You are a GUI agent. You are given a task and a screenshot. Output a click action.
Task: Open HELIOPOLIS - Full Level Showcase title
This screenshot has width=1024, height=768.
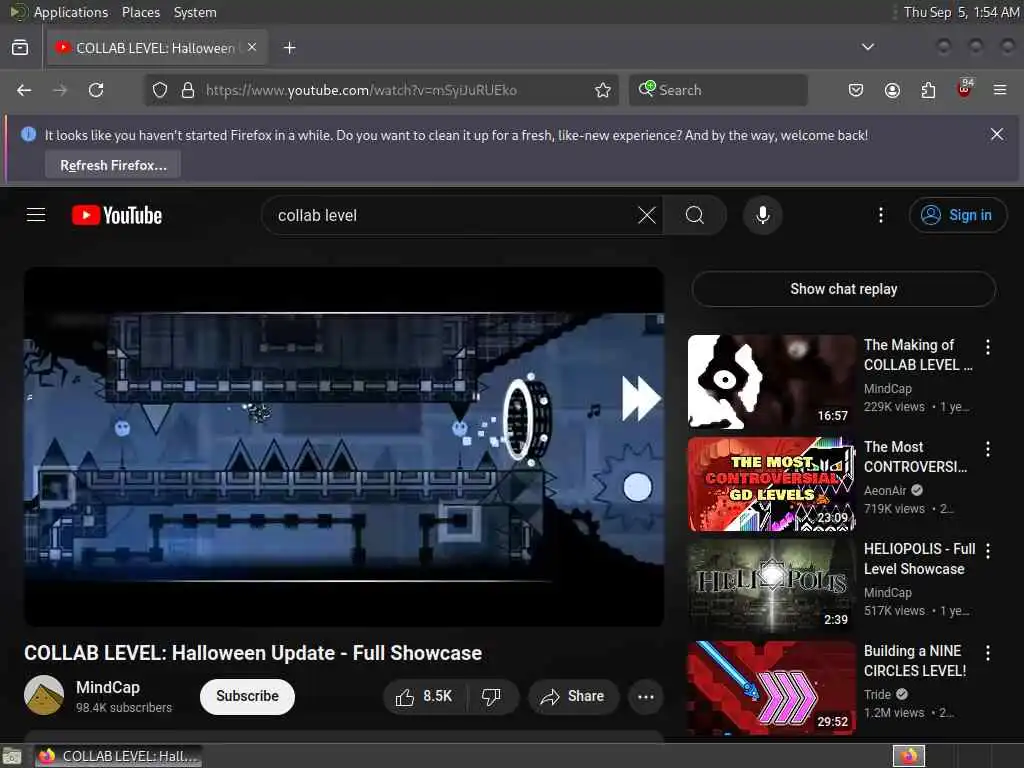pyautogui.click(x=920, y=559)
